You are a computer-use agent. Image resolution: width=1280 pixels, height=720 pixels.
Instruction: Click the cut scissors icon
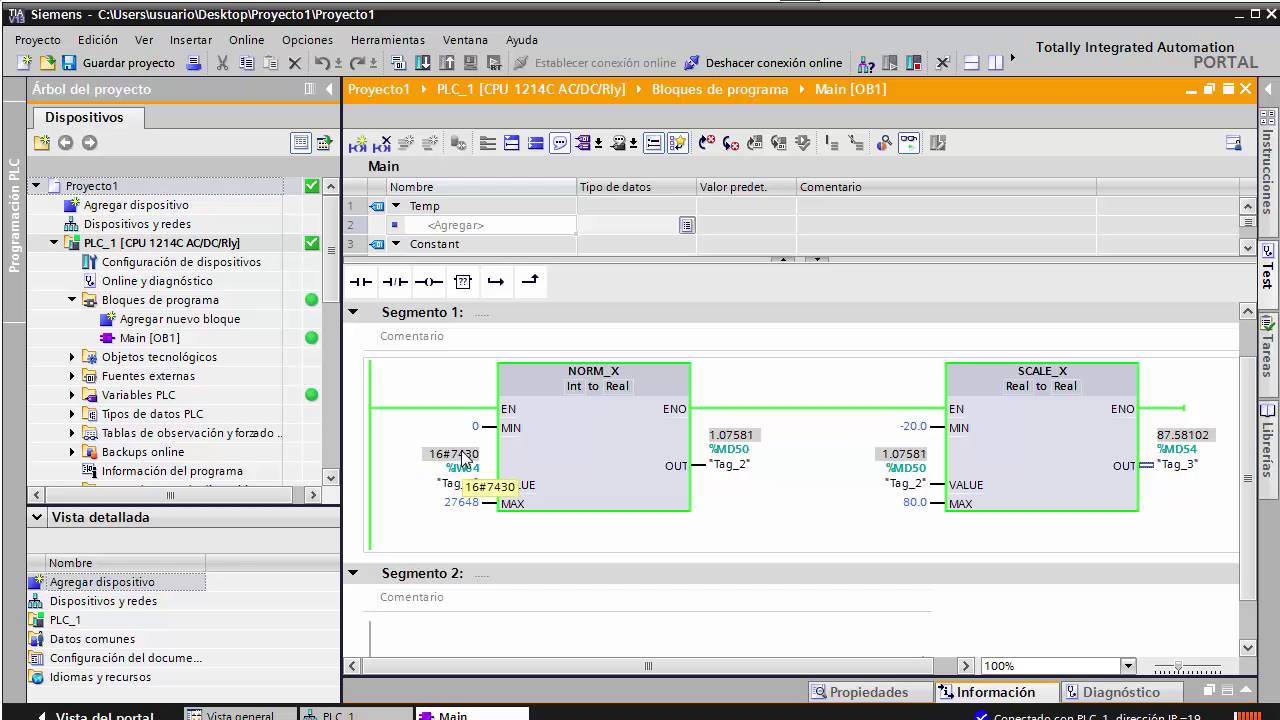point(222,63)
